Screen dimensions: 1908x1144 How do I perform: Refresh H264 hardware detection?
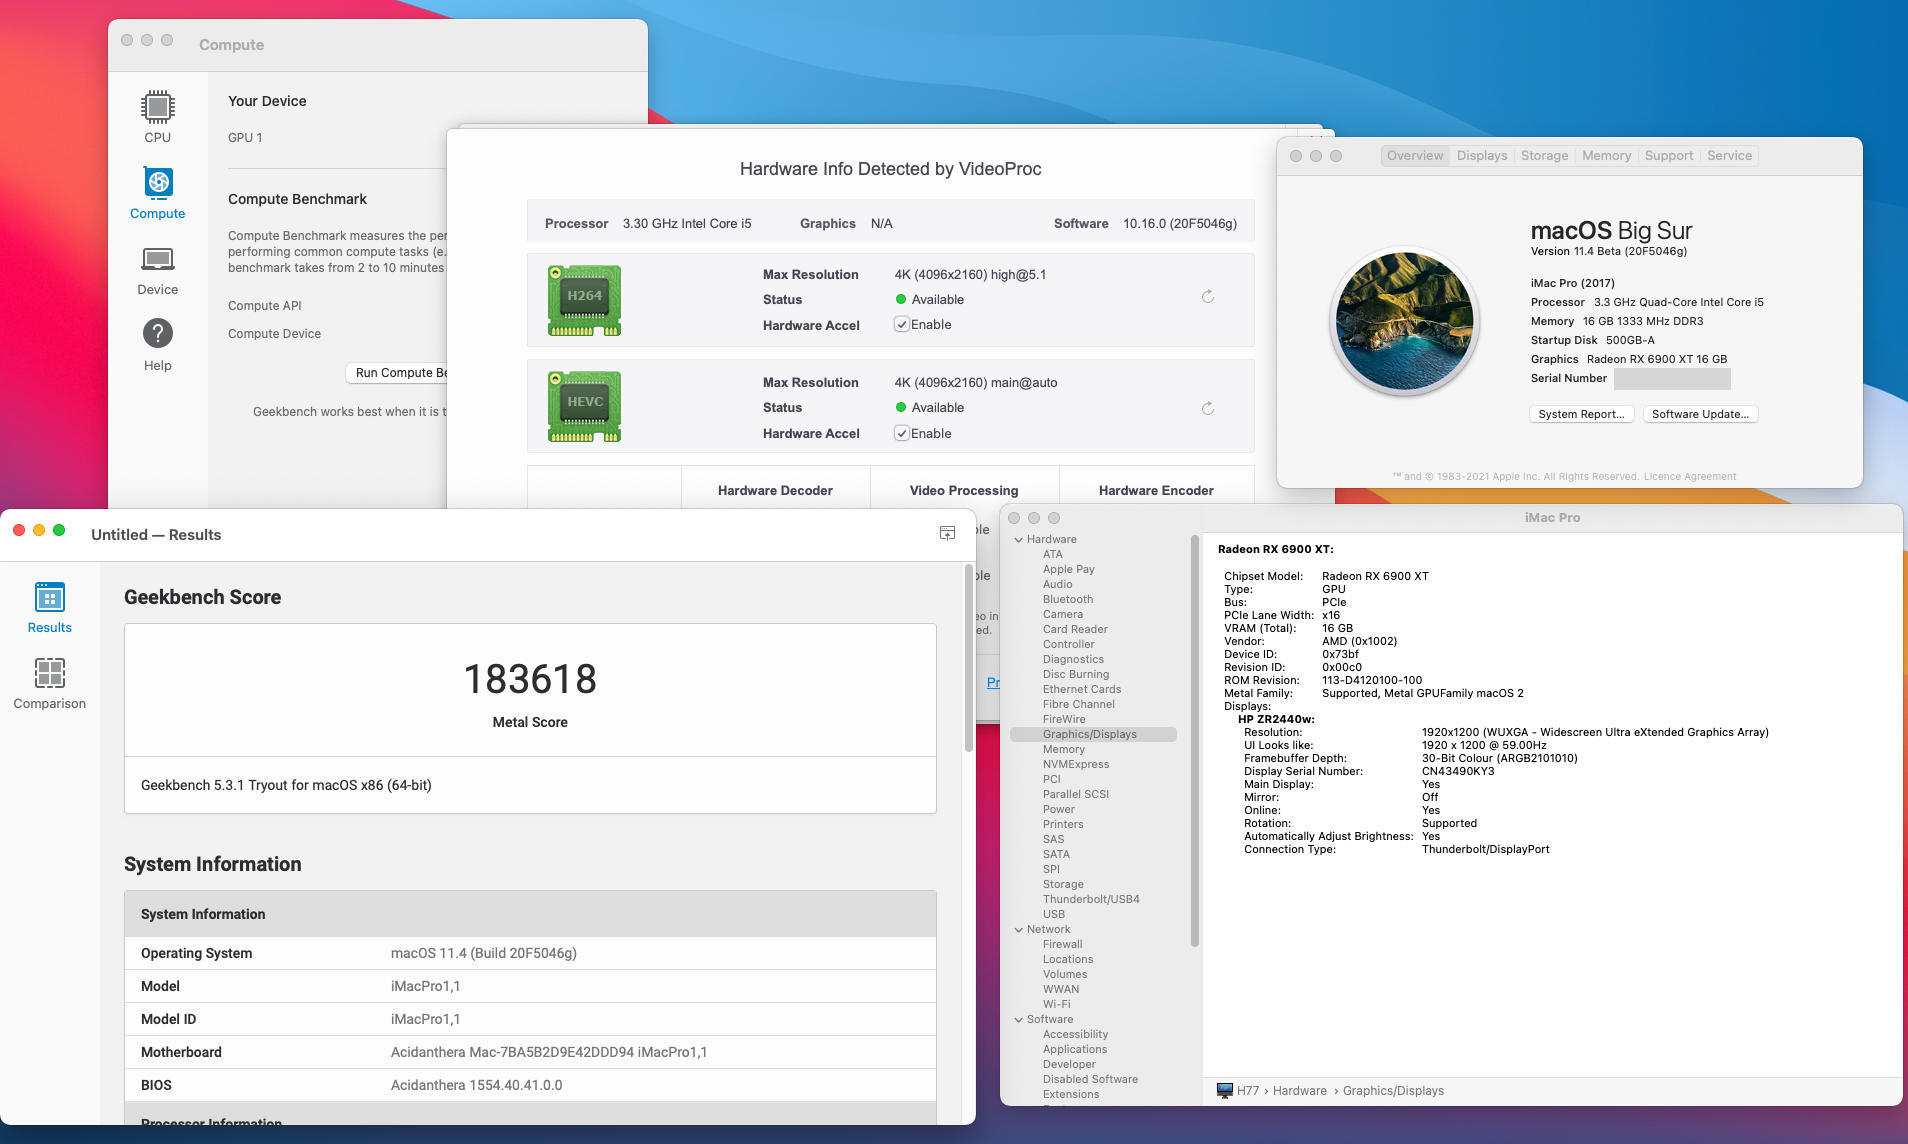coord(1208,297)
